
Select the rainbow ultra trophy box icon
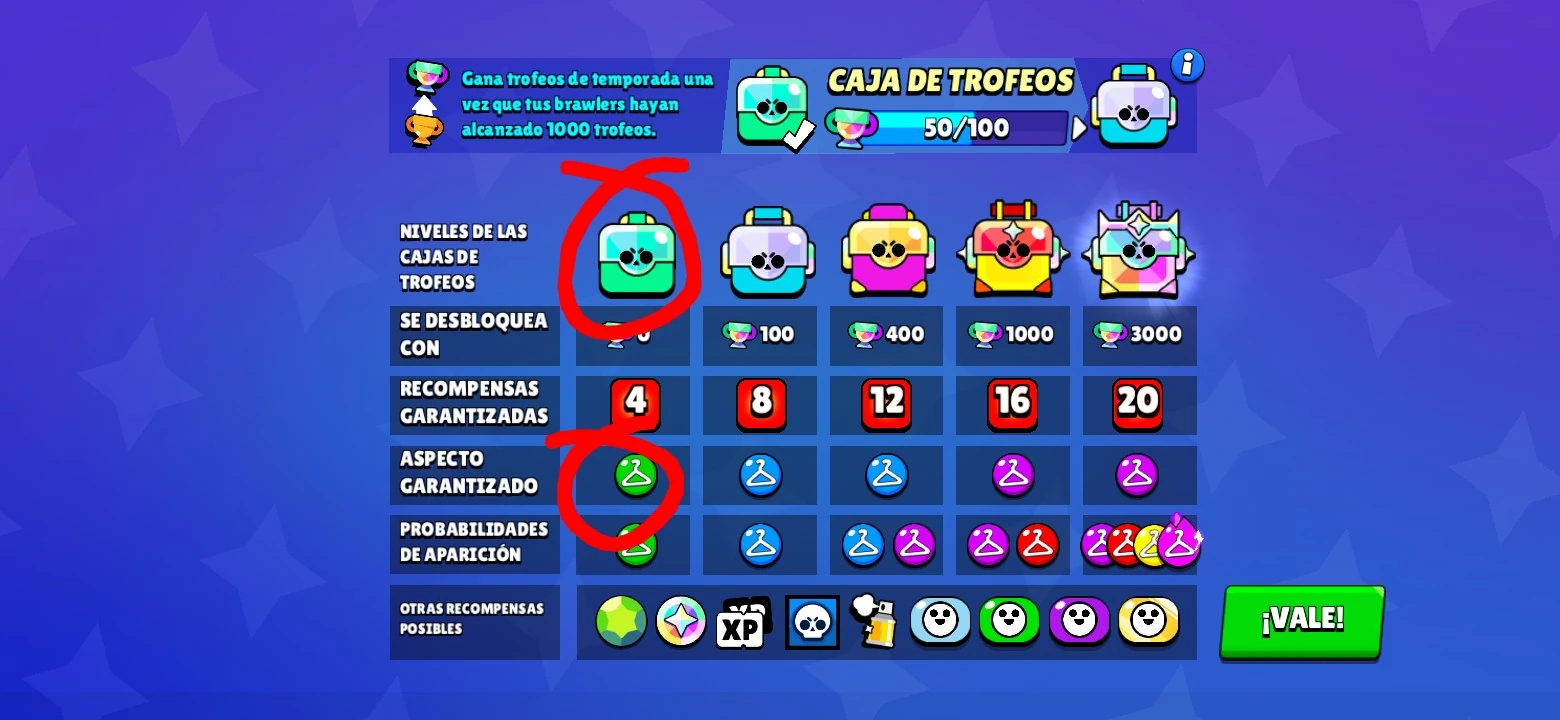[1139, 251]
